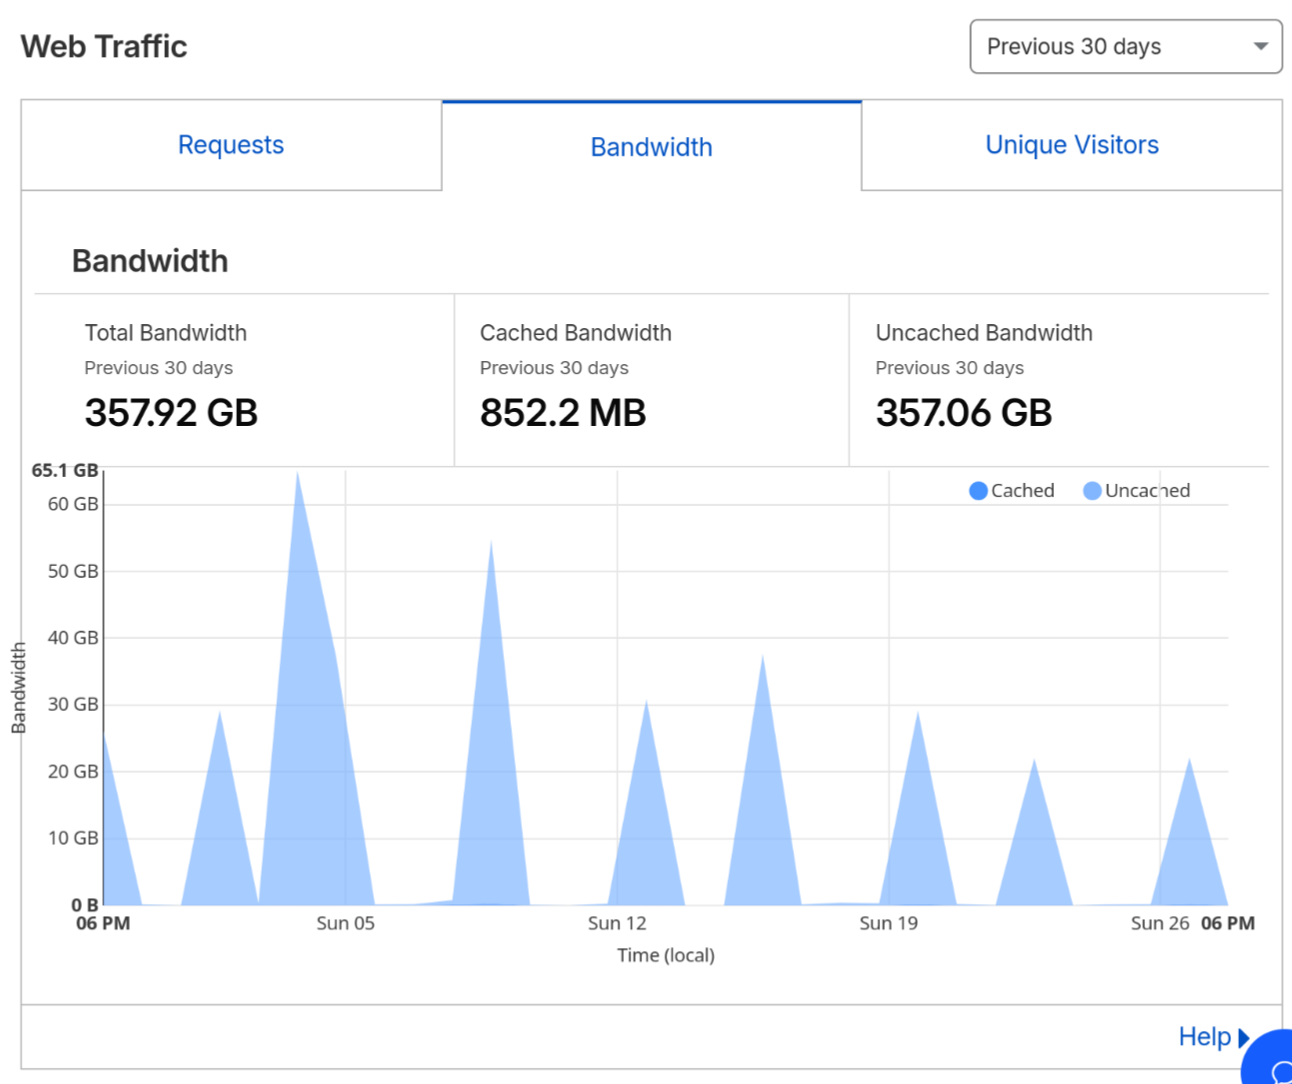The width and height of the screenshot is (1292, 1084).
Task: Toggle the Cached series legend dot
Action: tap(979, 491)
